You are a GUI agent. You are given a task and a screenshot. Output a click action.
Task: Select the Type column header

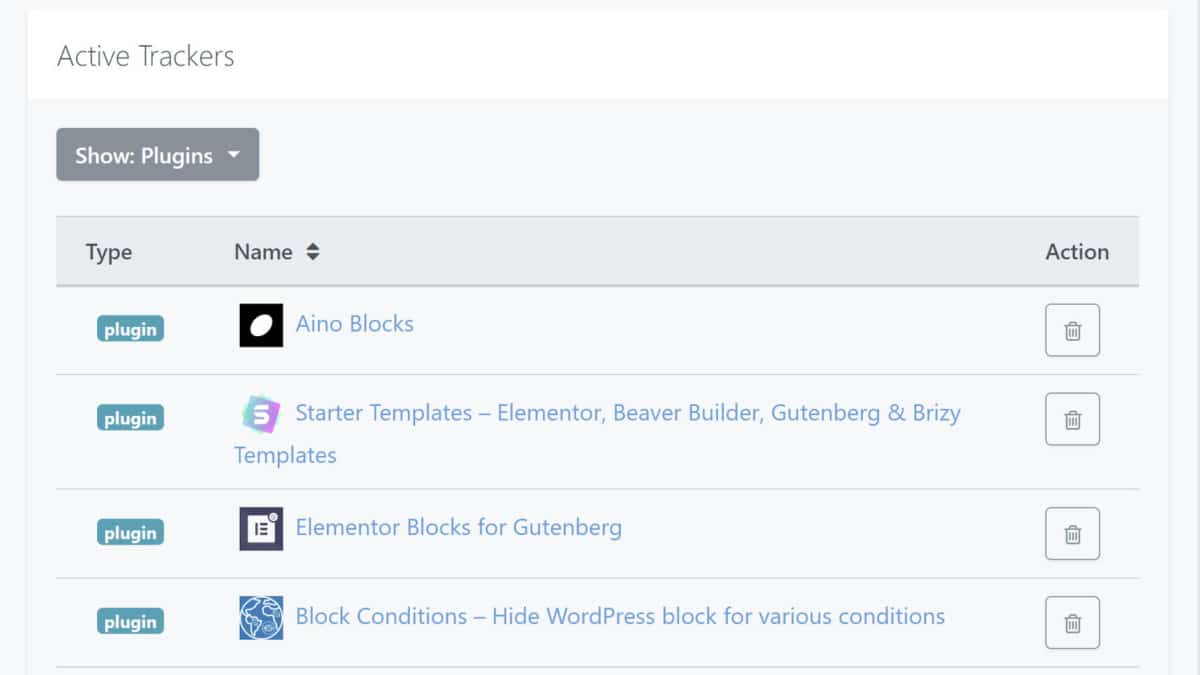[108, 252]
